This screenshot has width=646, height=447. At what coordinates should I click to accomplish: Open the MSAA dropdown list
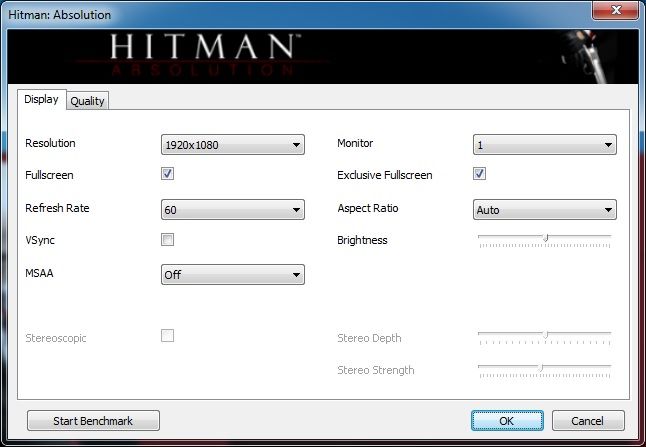pos(232,274)
